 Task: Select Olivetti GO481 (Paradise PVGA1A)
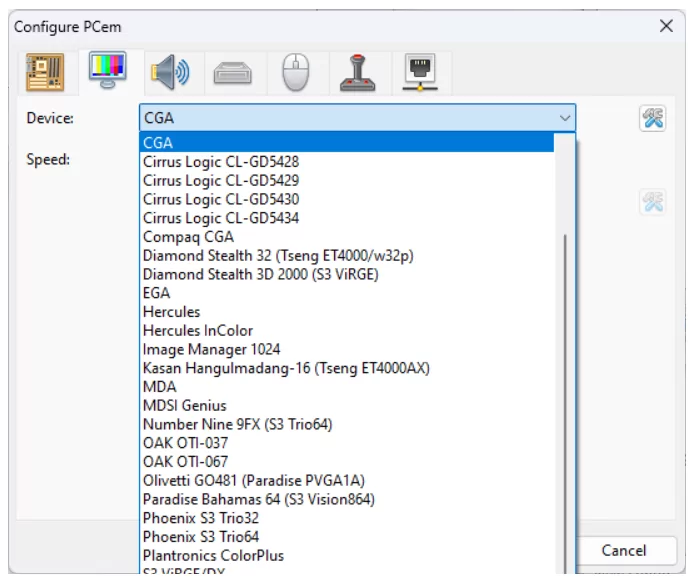click(347, 481)
